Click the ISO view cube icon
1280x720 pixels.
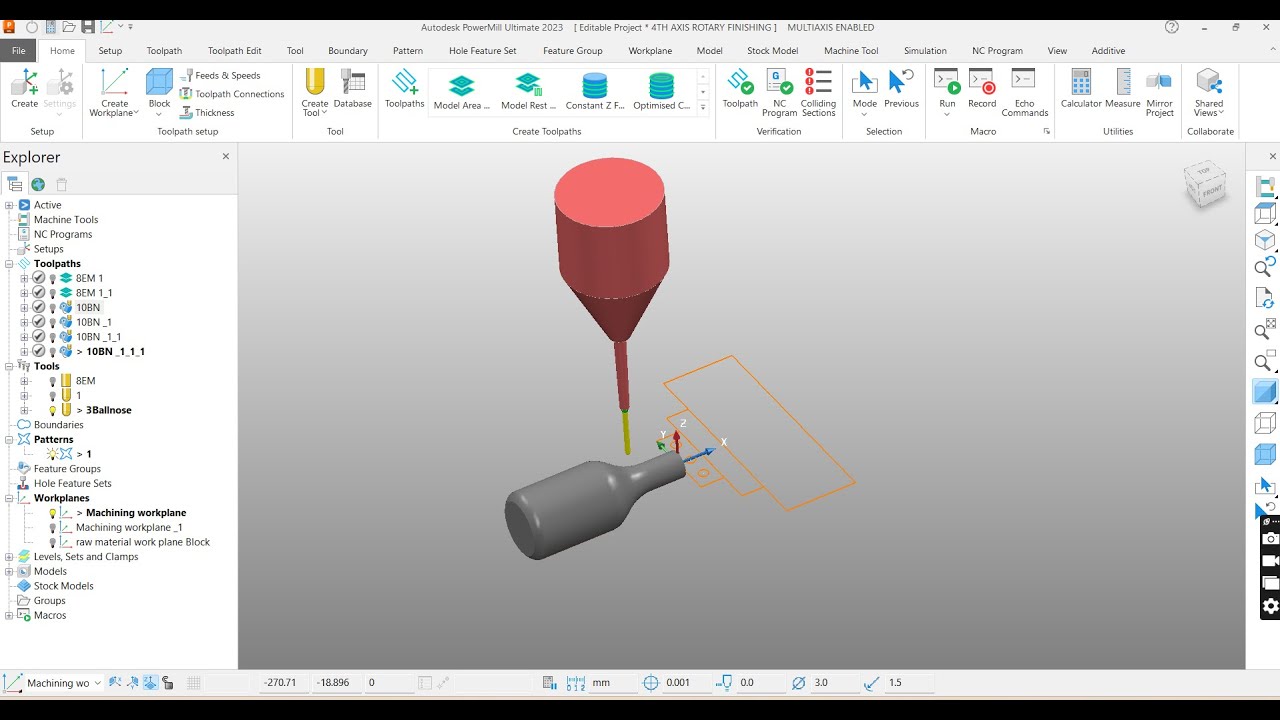point(1265,240)
